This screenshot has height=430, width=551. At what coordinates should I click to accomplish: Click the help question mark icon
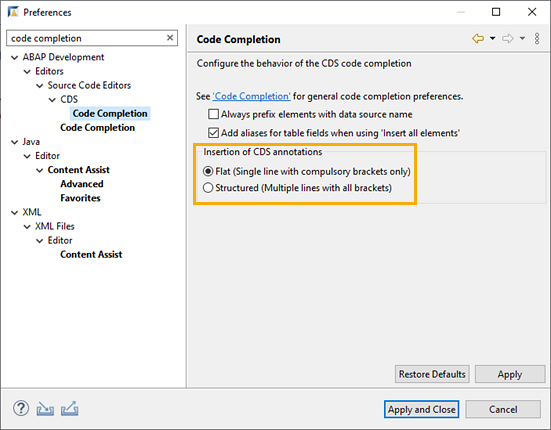tap(21, 409)
